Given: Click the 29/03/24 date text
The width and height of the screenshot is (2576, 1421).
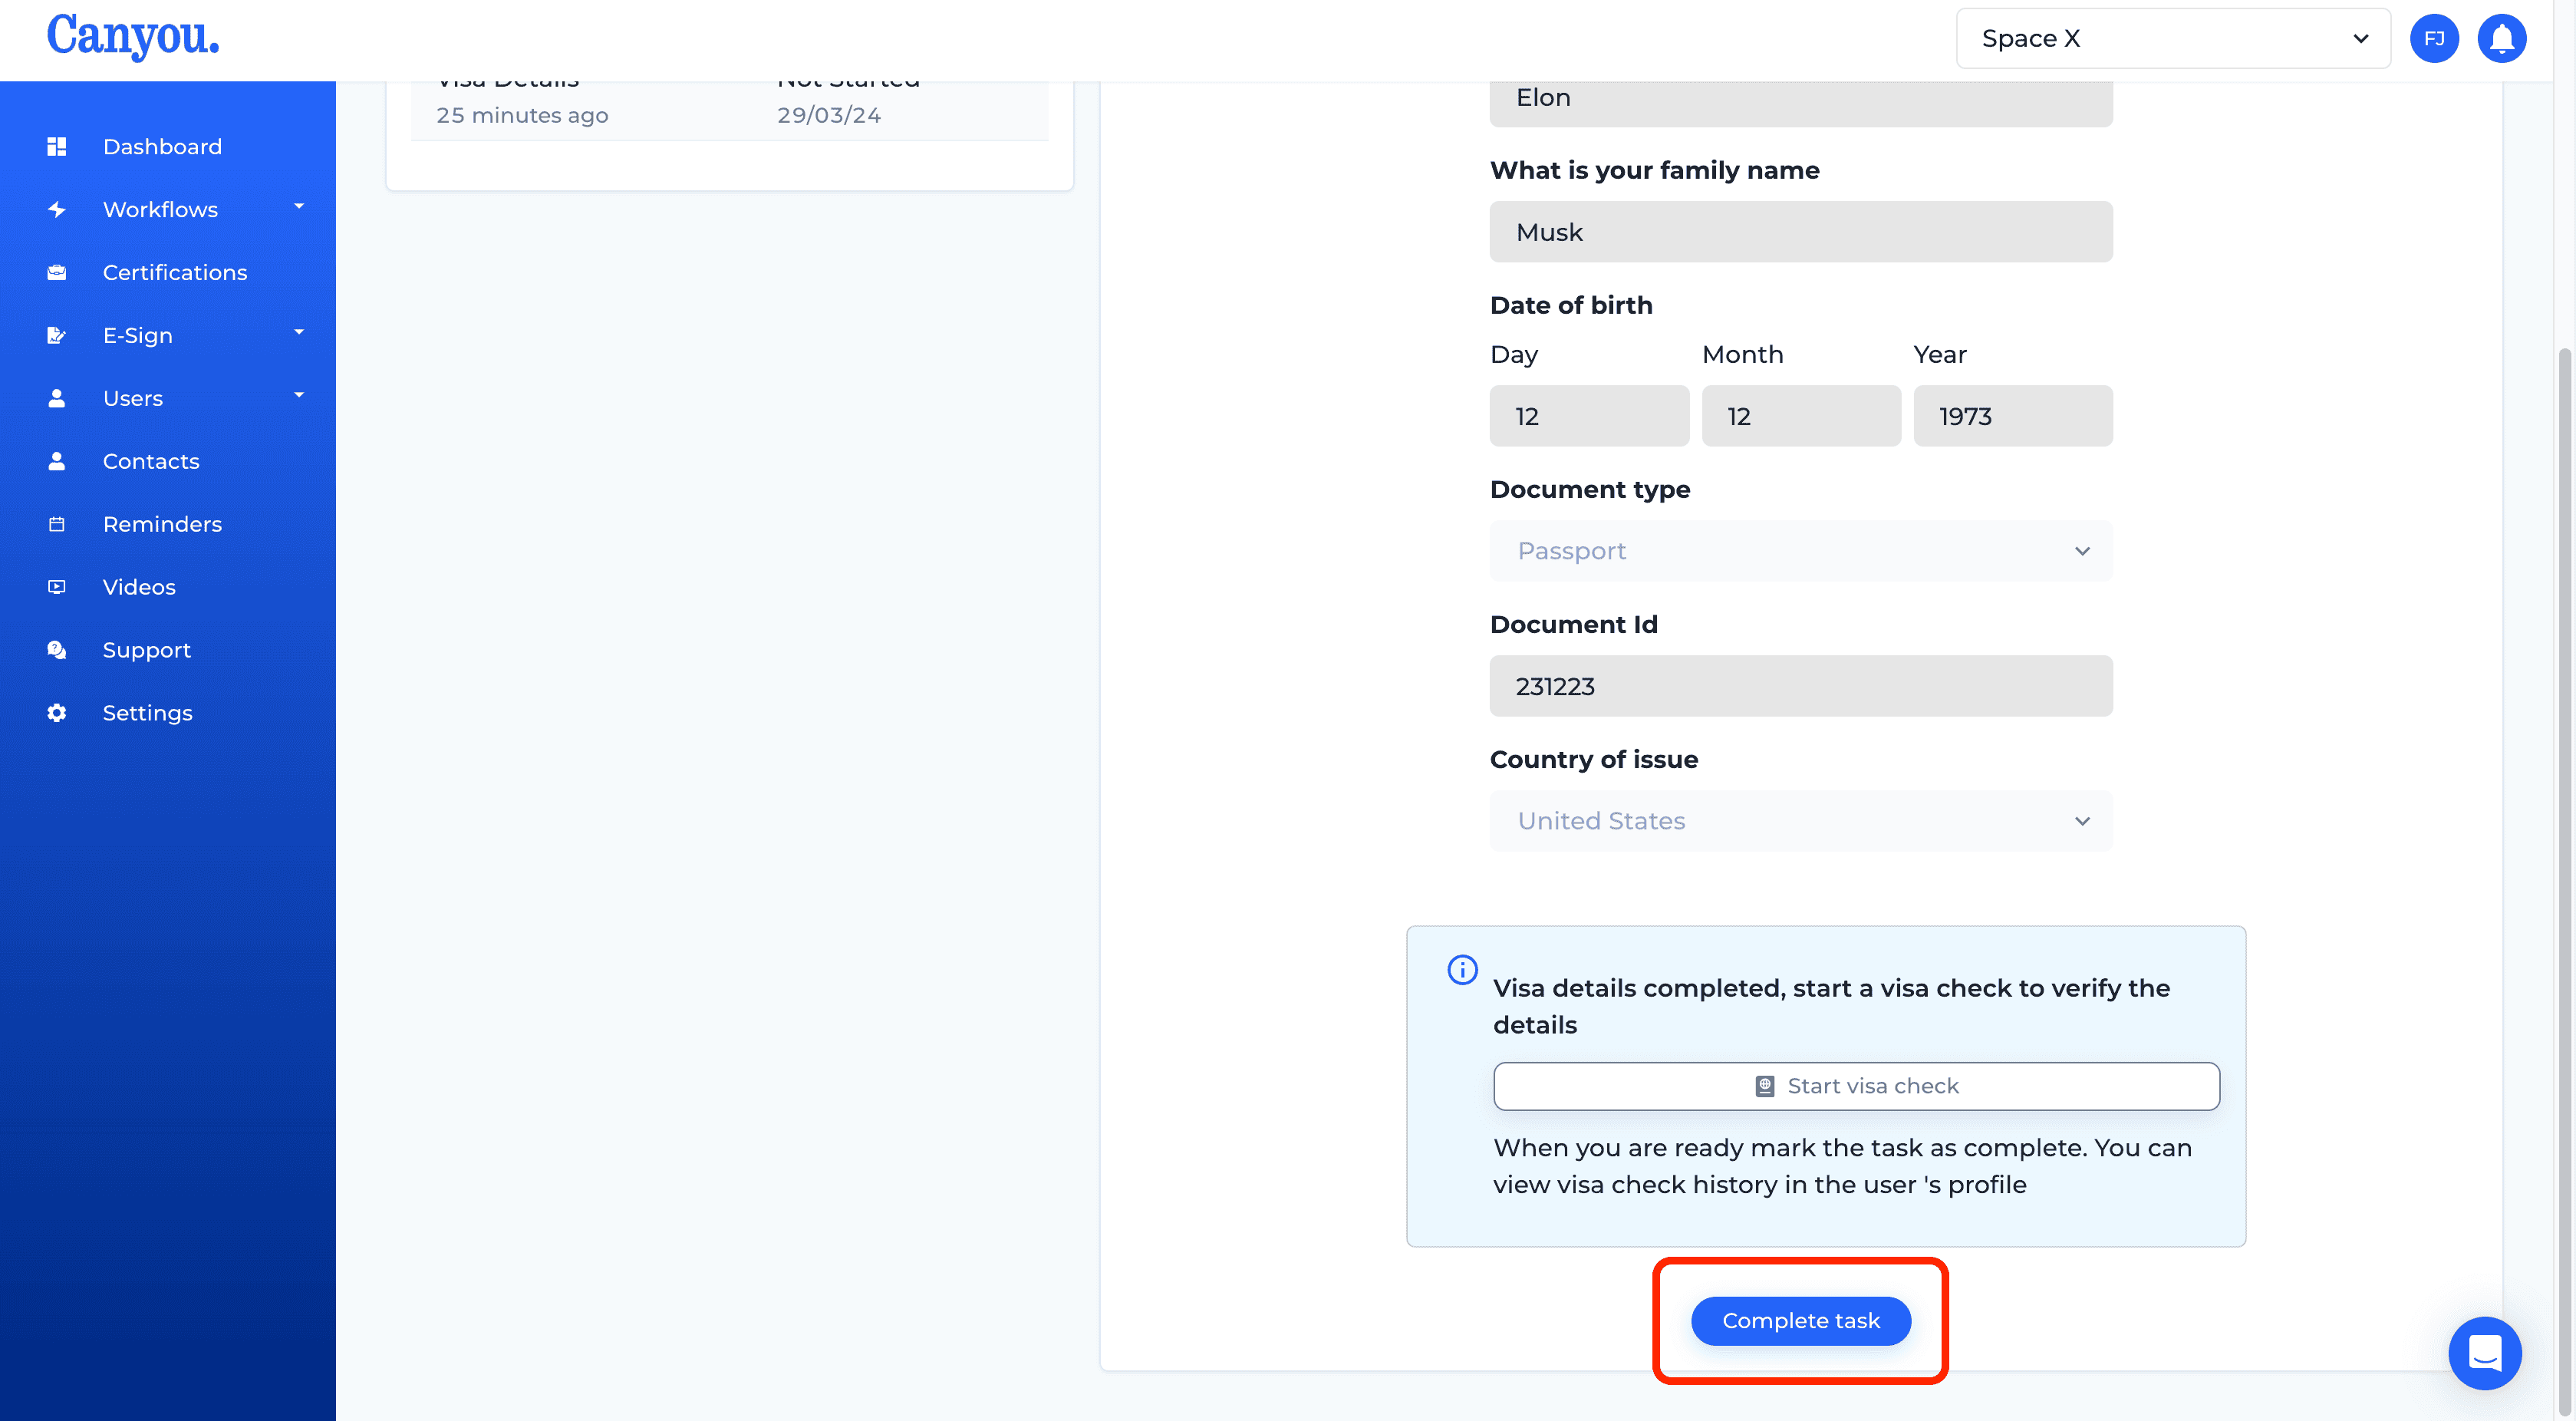Looking at the screenshot, I should coord(829,115).
